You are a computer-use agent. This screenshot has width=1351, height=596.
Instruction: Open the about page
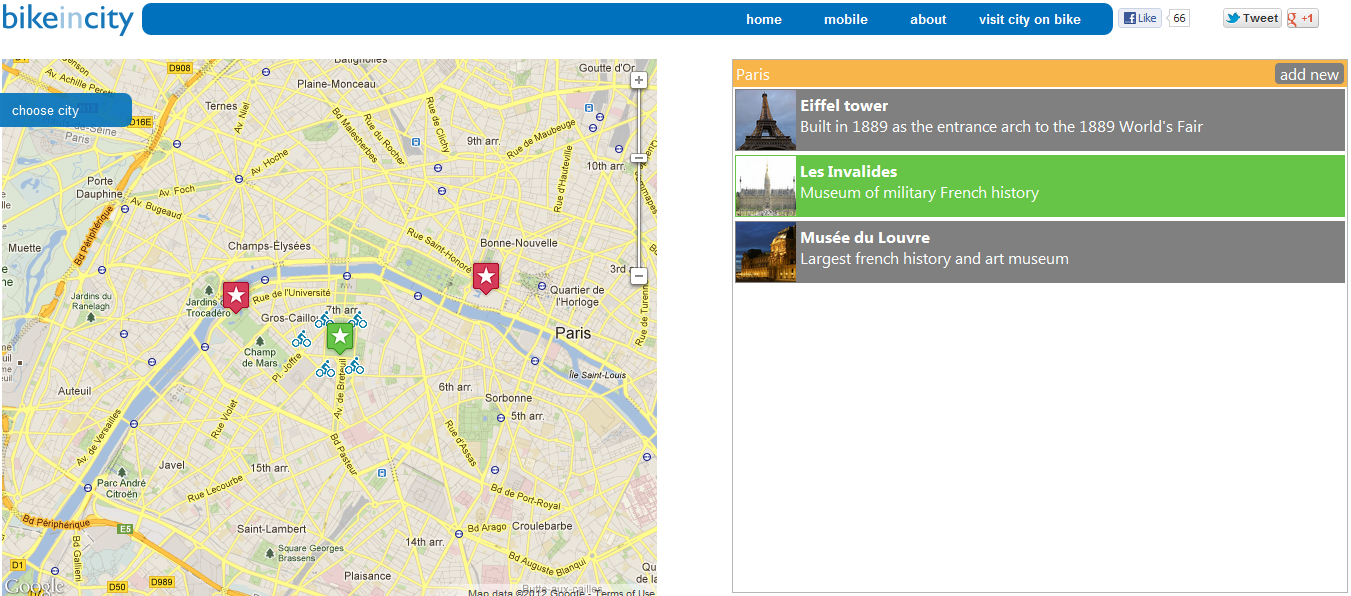tap(928, 19)
